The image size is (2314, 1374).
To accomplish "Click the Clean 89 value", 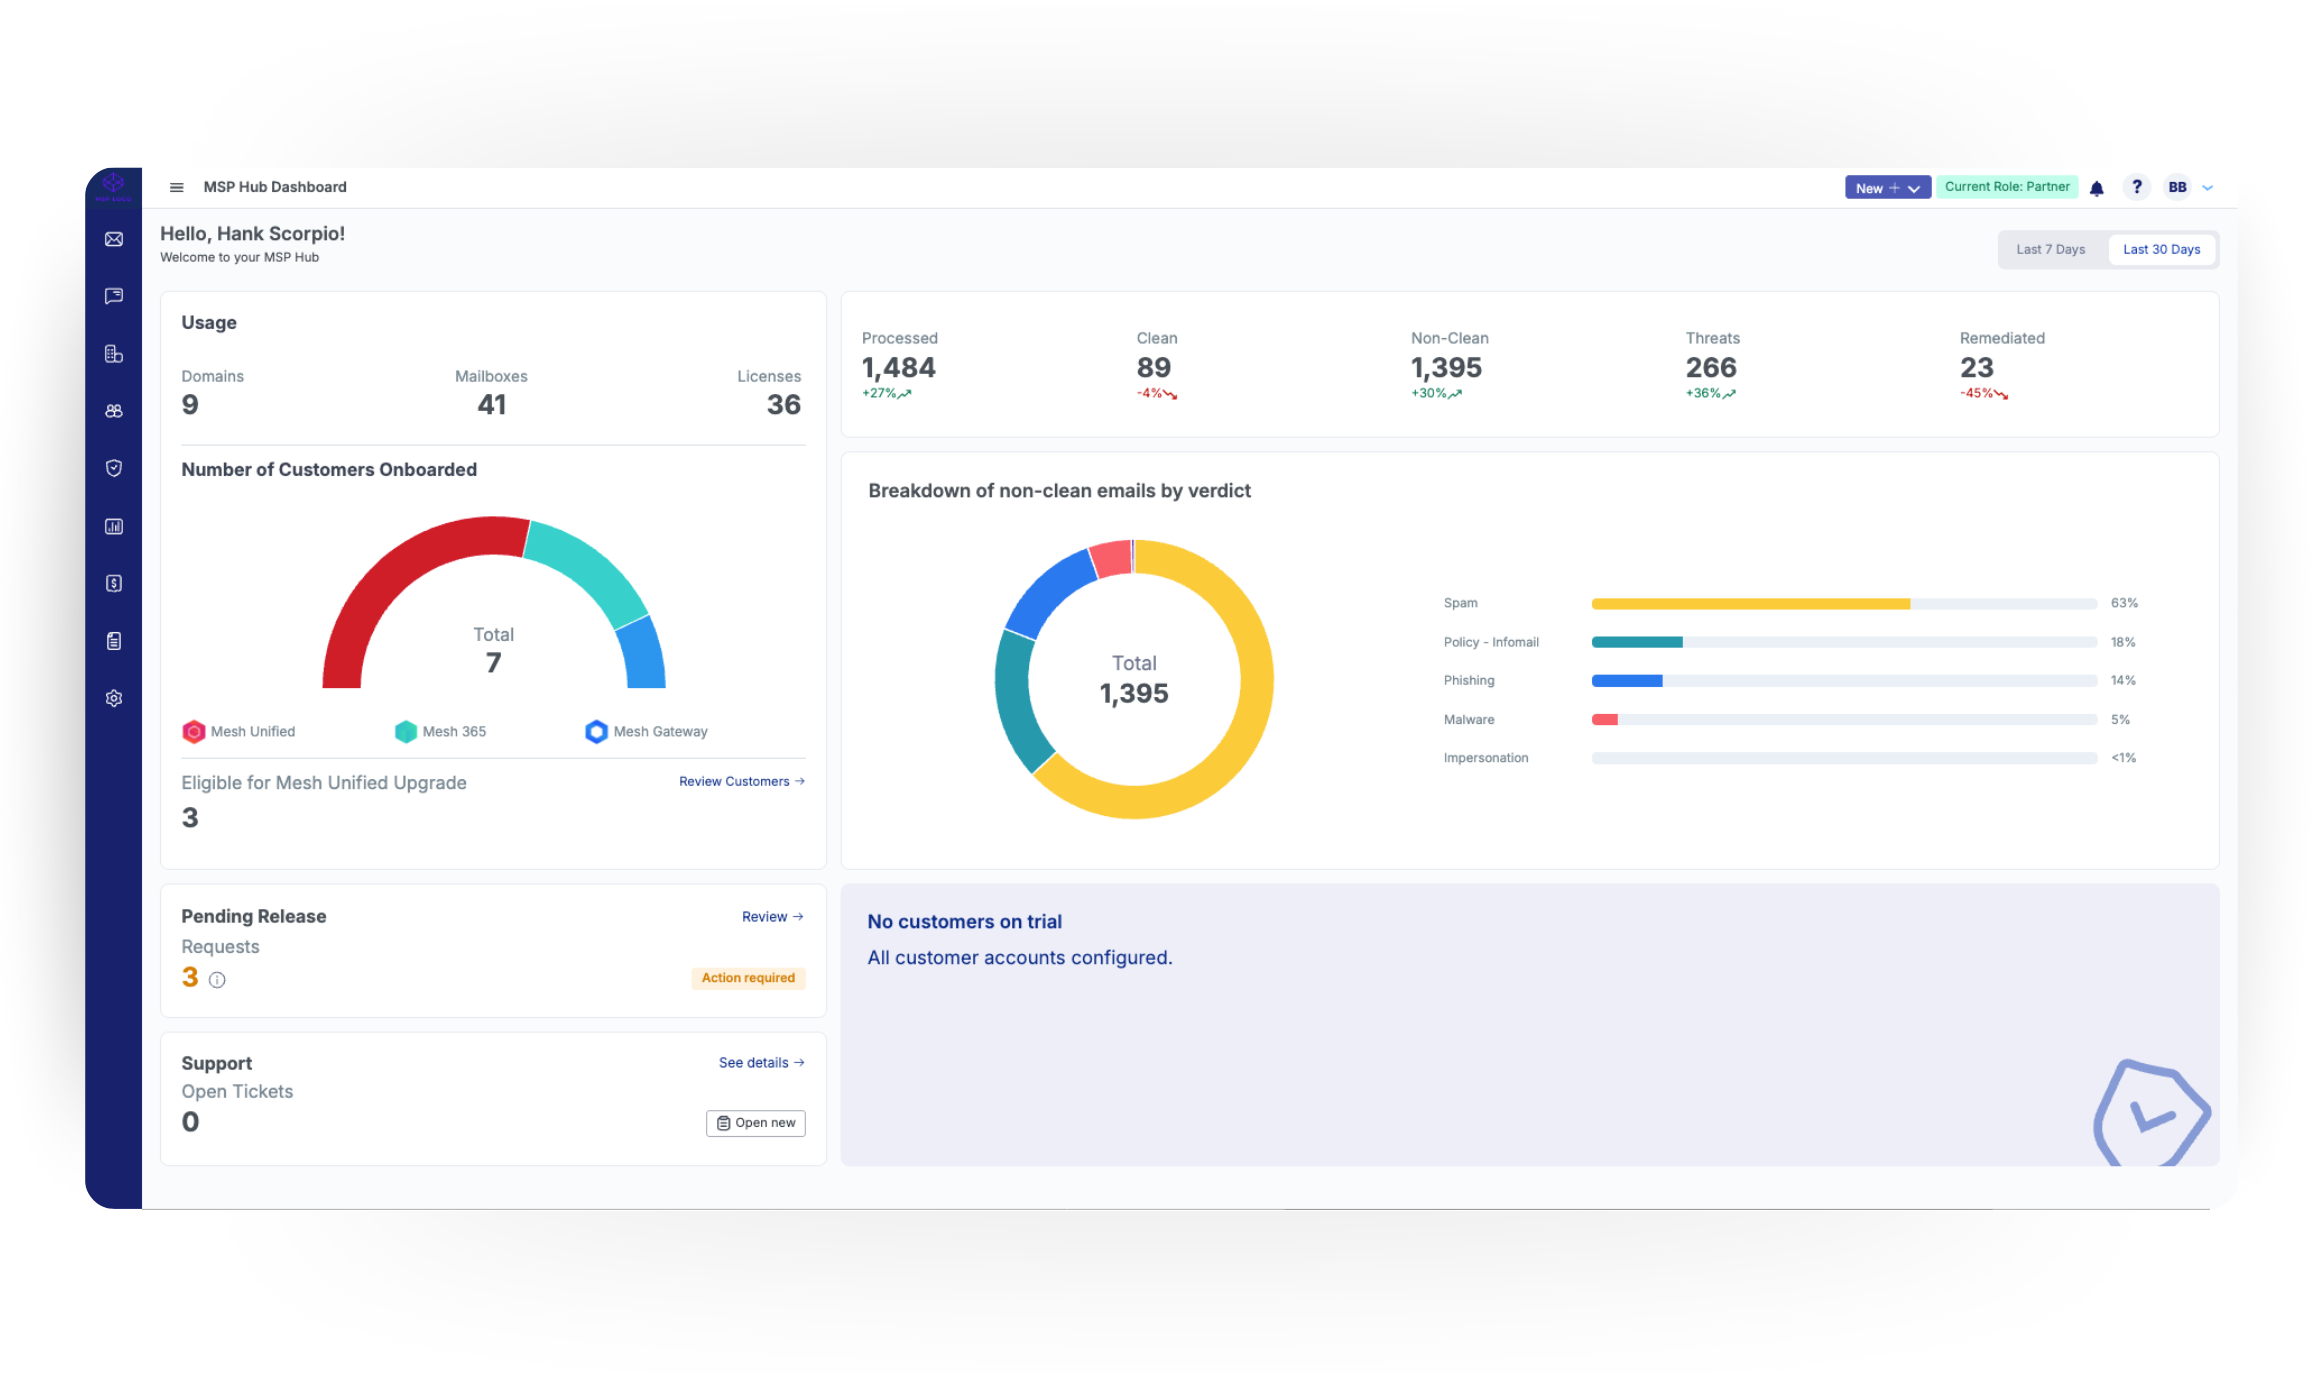I will pos(1153,368).
